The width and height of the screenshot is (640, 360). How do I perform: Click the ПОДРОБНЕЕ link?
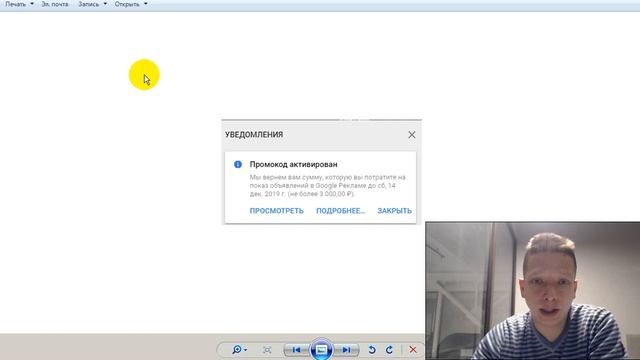point(340,211)
